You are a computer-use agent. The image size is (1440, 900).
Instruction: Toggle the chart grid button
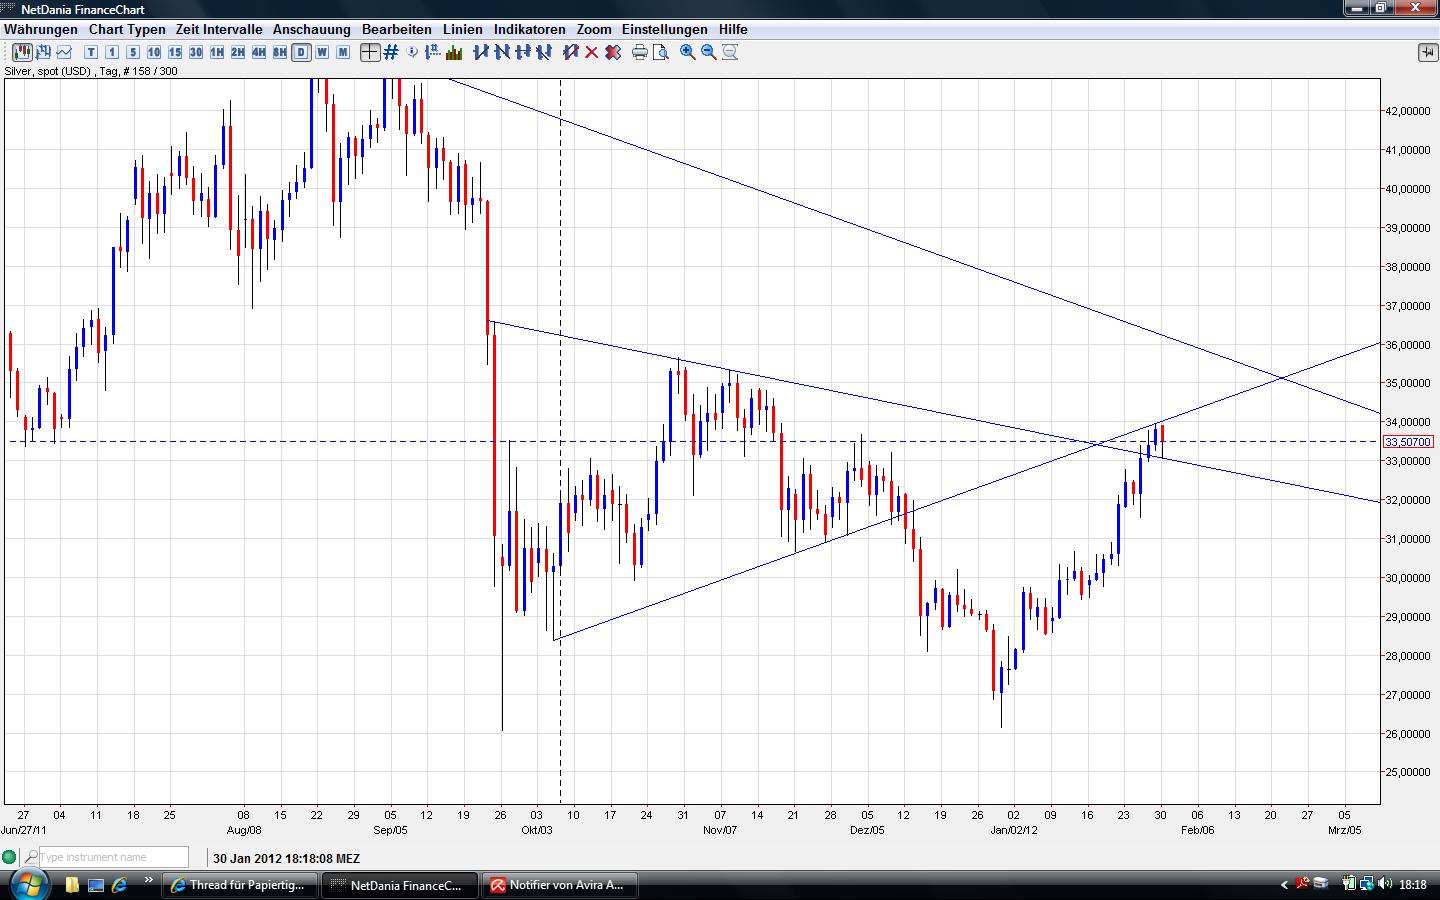point(391,52)
